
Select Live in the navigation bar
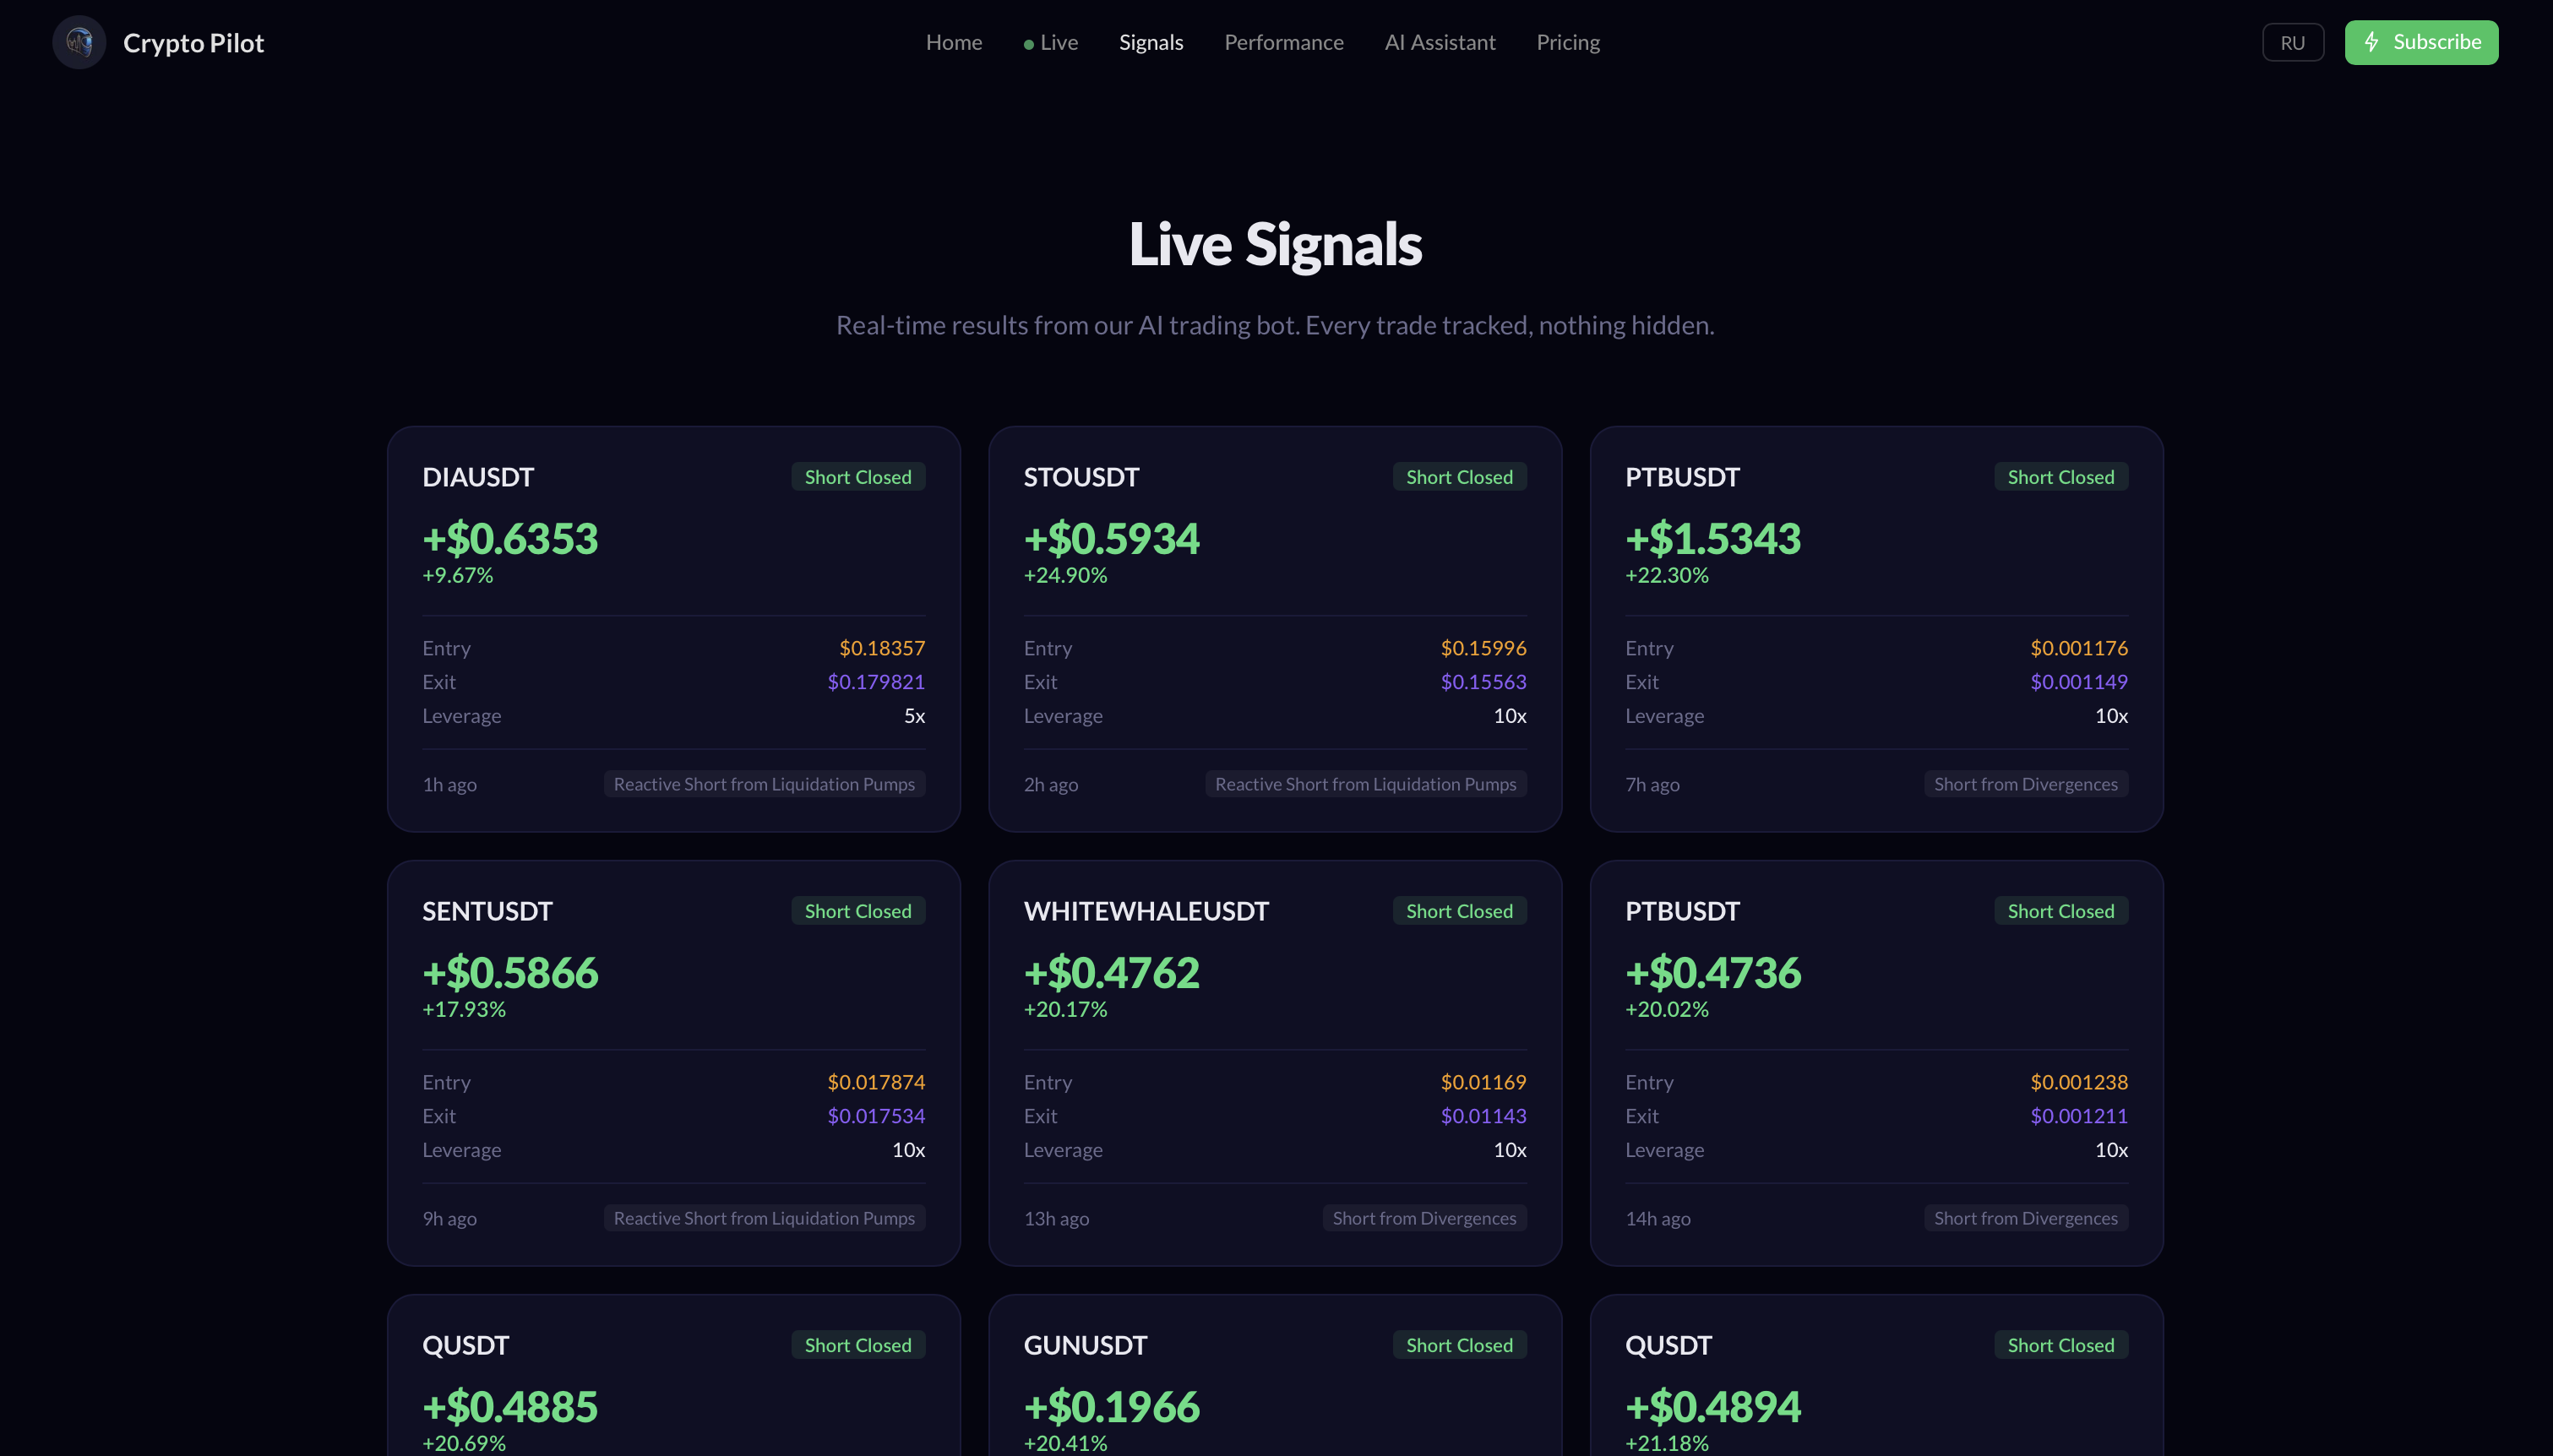tap(1058, 42)
